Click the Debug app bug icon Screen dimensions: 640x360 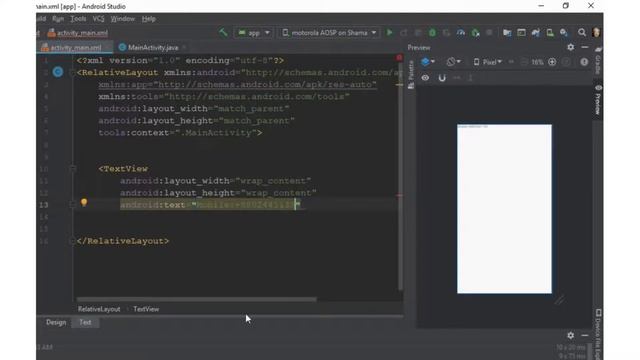pos(432,33)
